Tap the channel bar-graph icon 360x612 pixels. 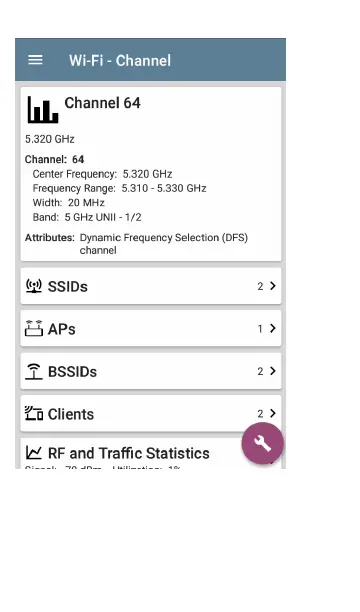43,110
